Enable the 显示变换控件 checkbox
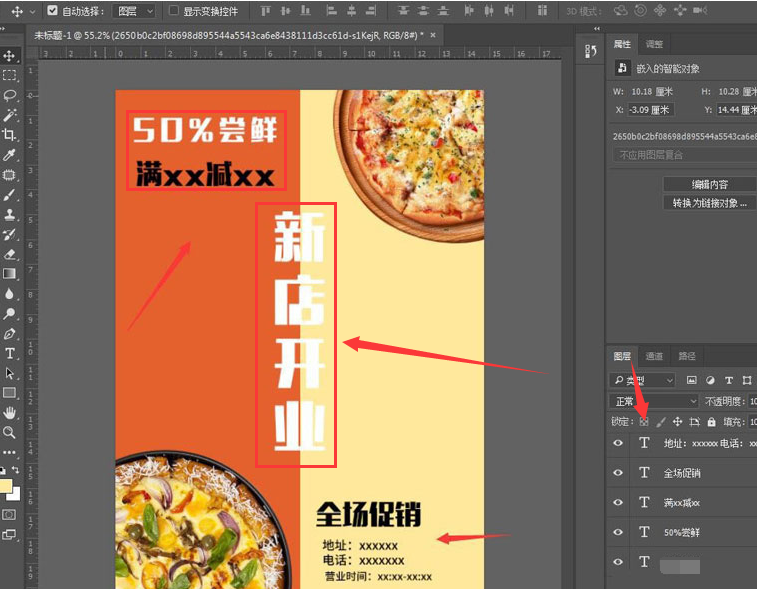 (x=174, y=11)
